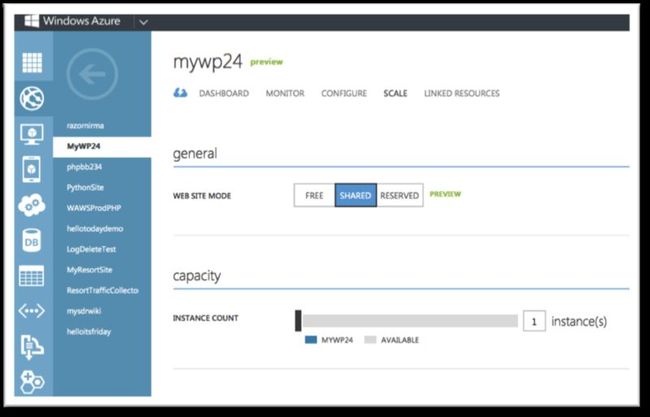Click the mywp24 page title

(208, 62)
